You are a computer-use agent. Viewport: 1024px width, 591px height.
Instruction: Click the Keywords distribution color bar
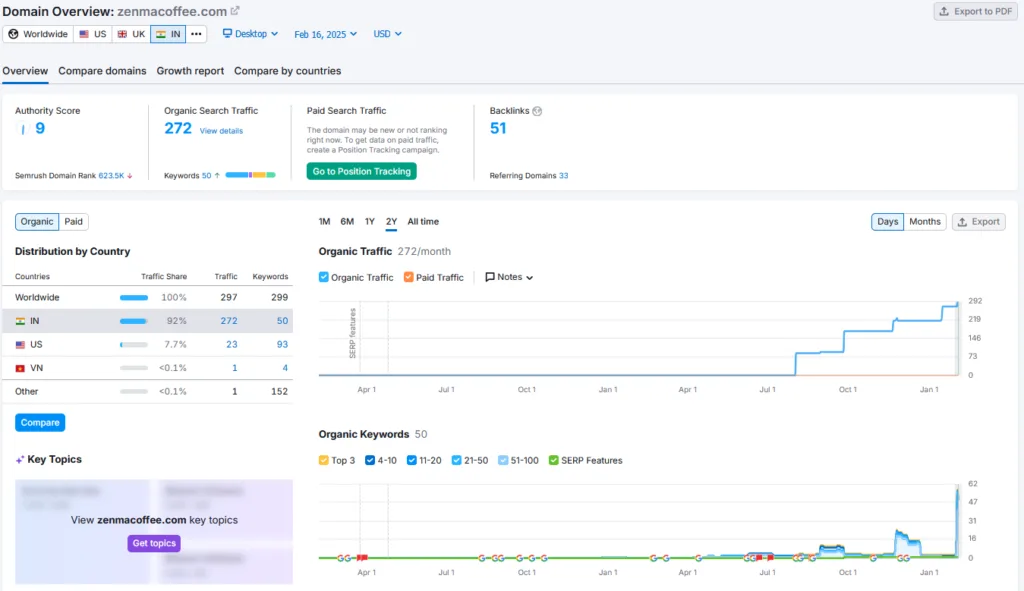(x=251, y=175)
